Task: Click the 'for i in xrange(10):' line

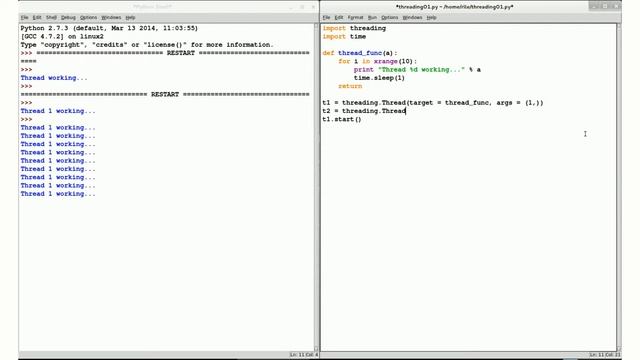Action: tap(378, 61)
